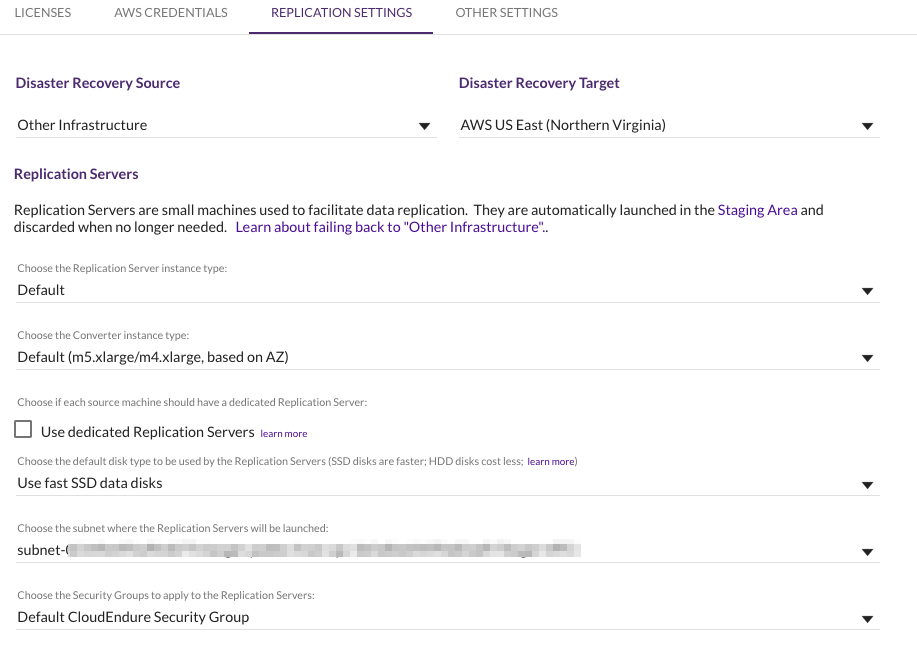
Task: Open the default disk type dropdown
Action: click(x=447, y=483)
